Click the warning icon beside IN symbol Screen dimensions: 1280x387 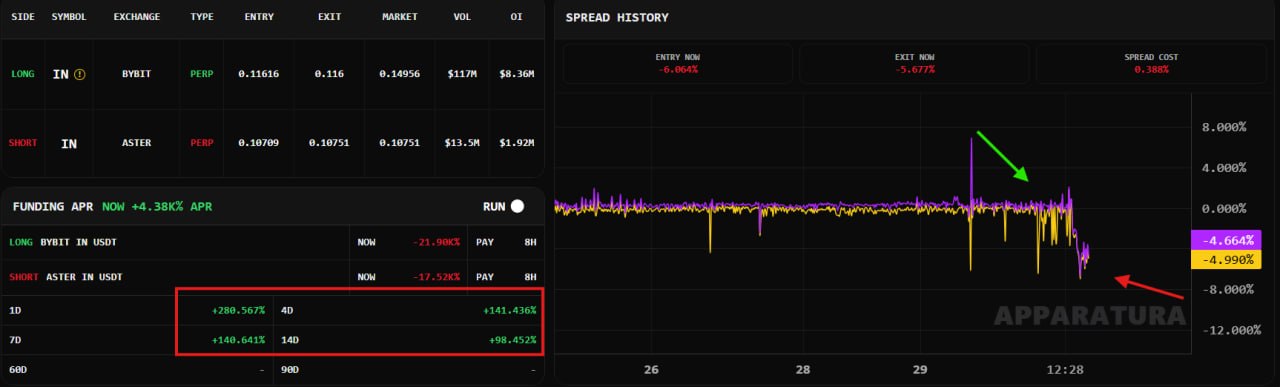(79, 74)
